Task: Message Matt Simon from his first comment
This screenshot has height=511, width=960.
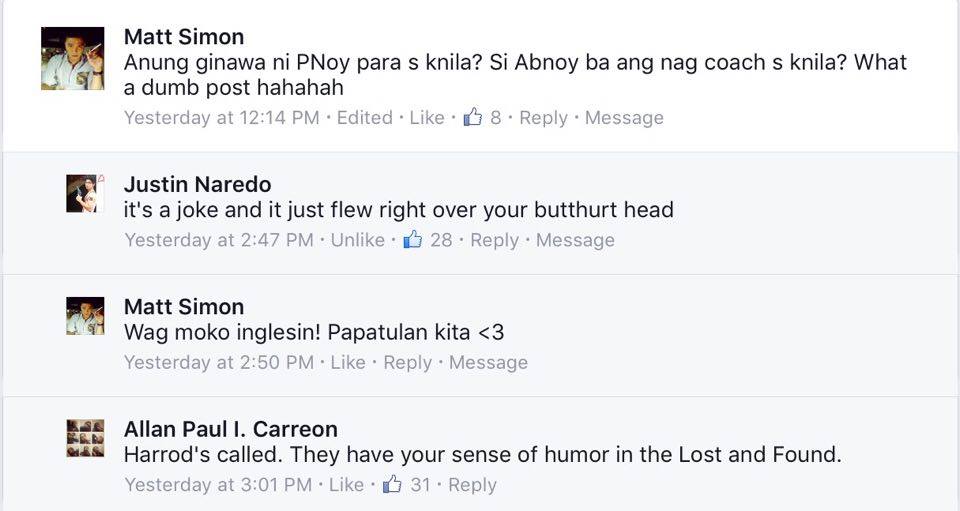Action: tap(624, 117)
